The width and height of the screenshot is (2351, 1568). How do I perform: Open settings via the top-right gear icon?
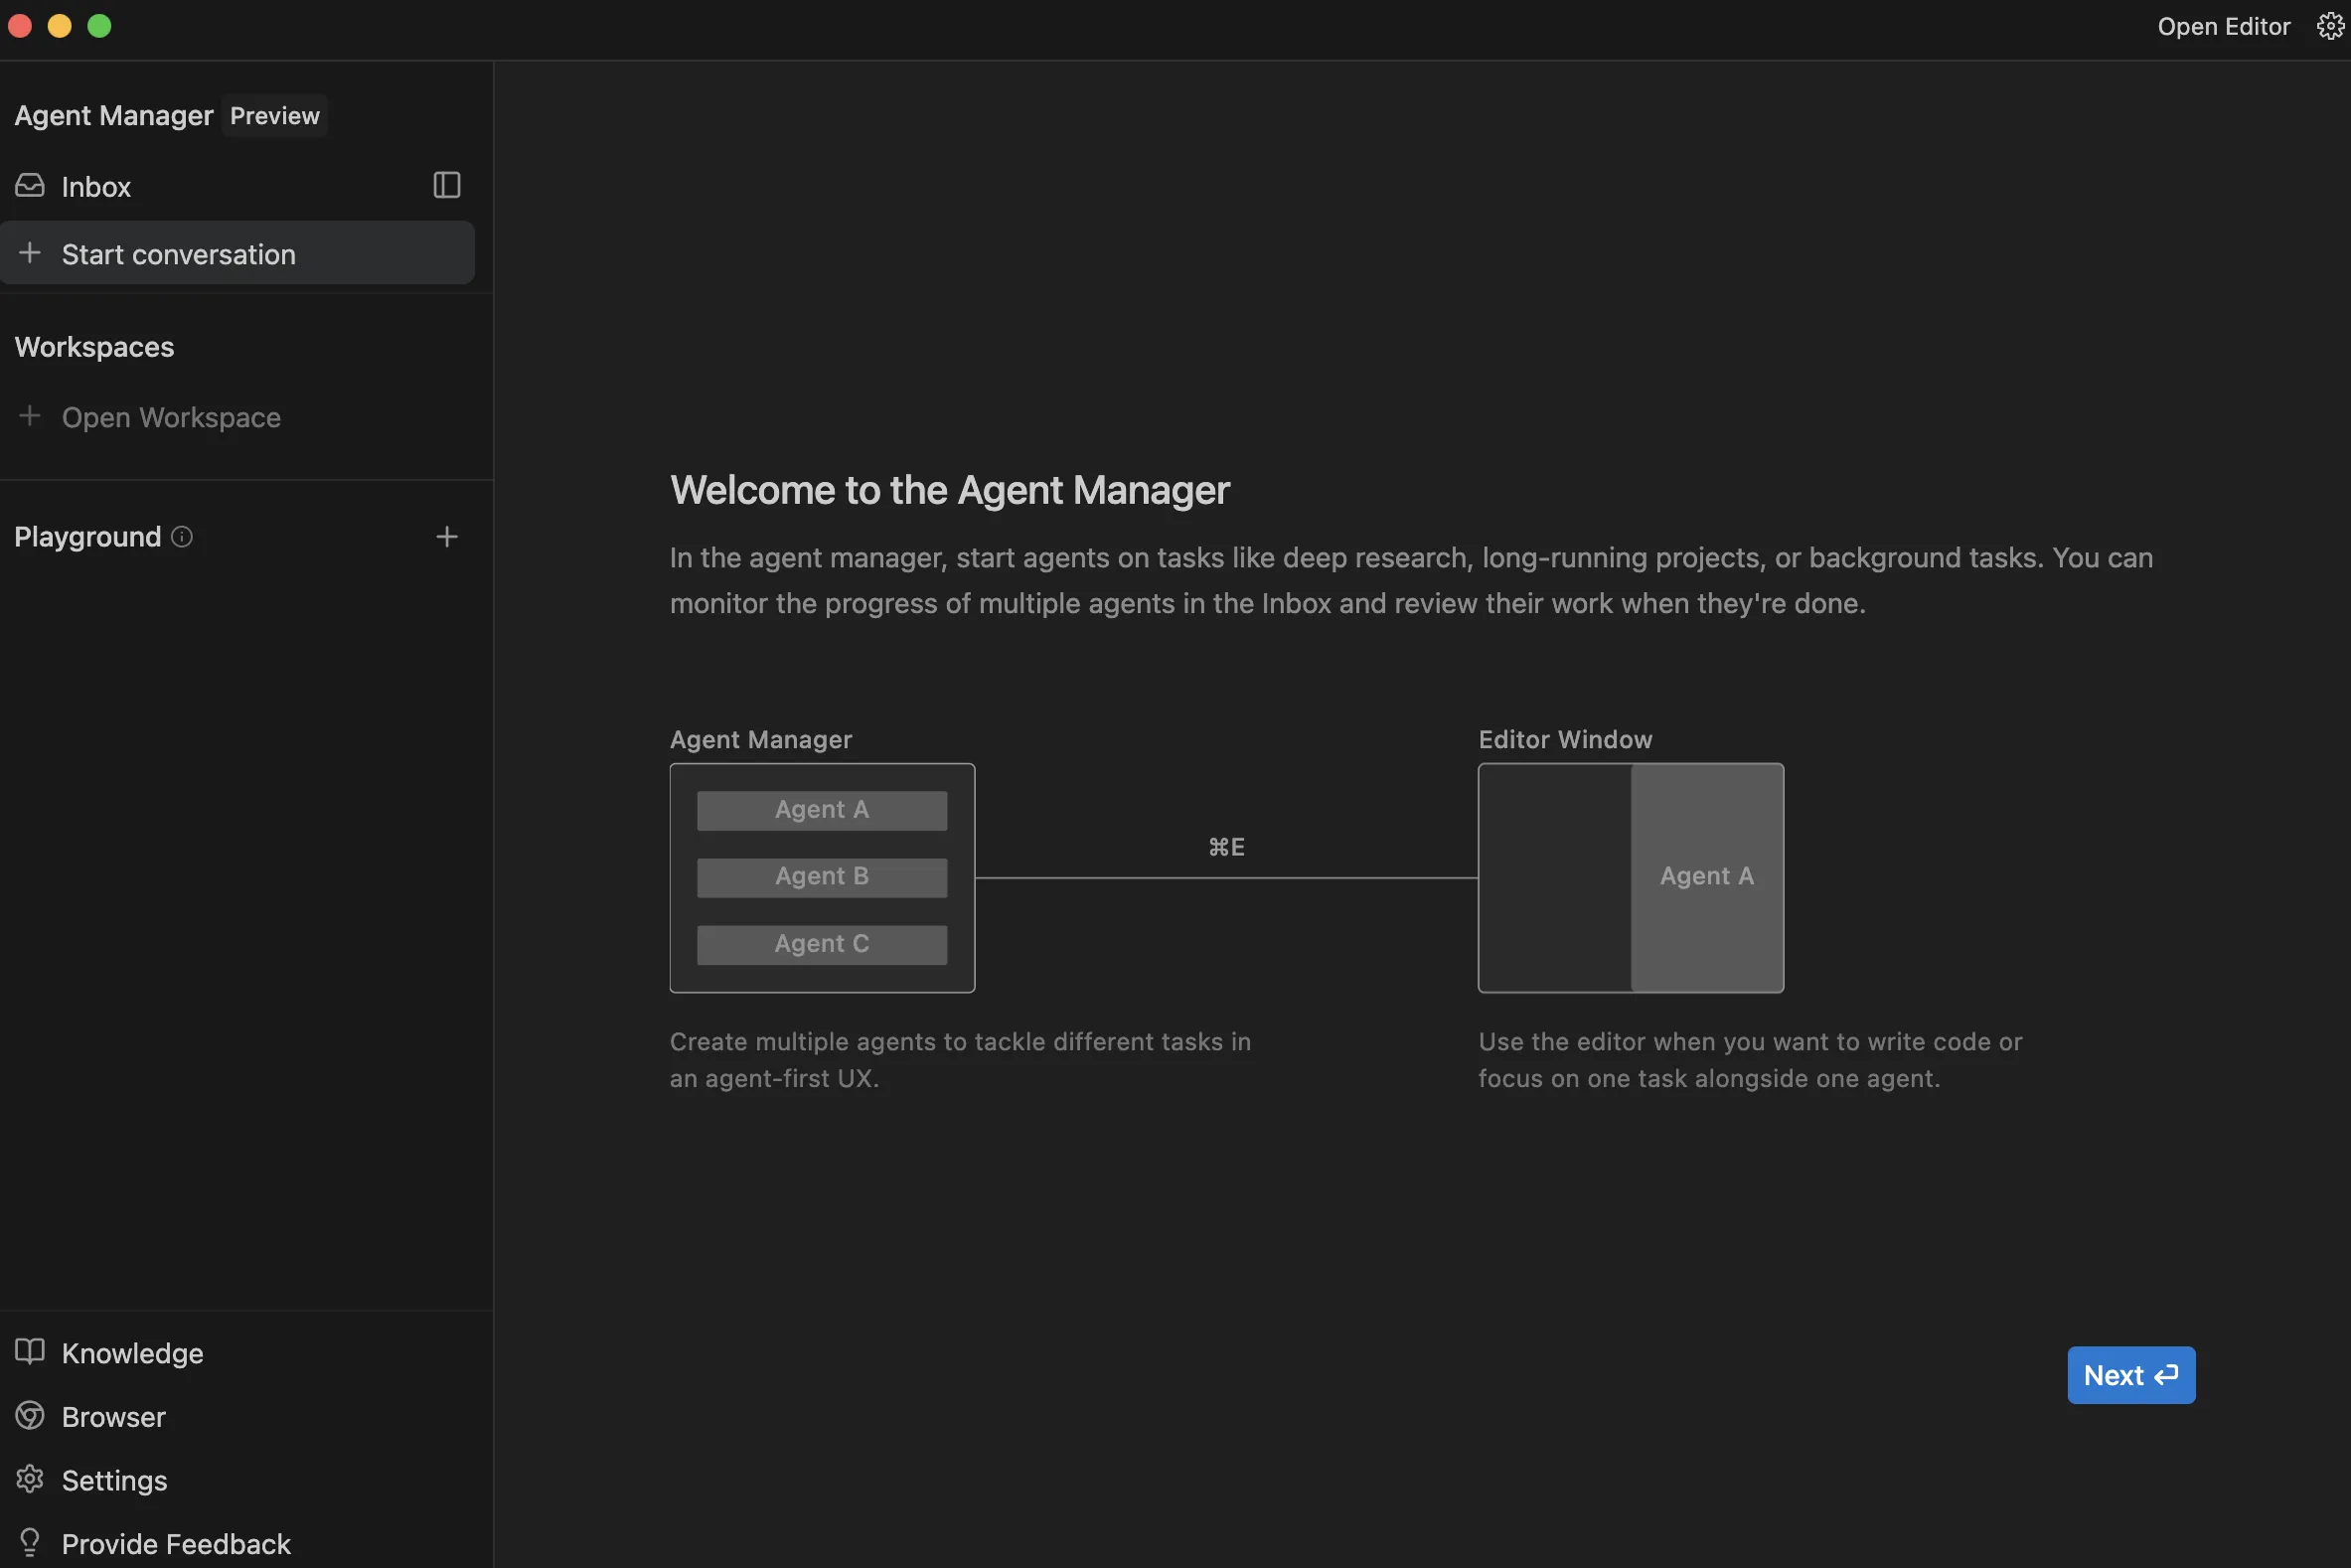[2329, 26]
